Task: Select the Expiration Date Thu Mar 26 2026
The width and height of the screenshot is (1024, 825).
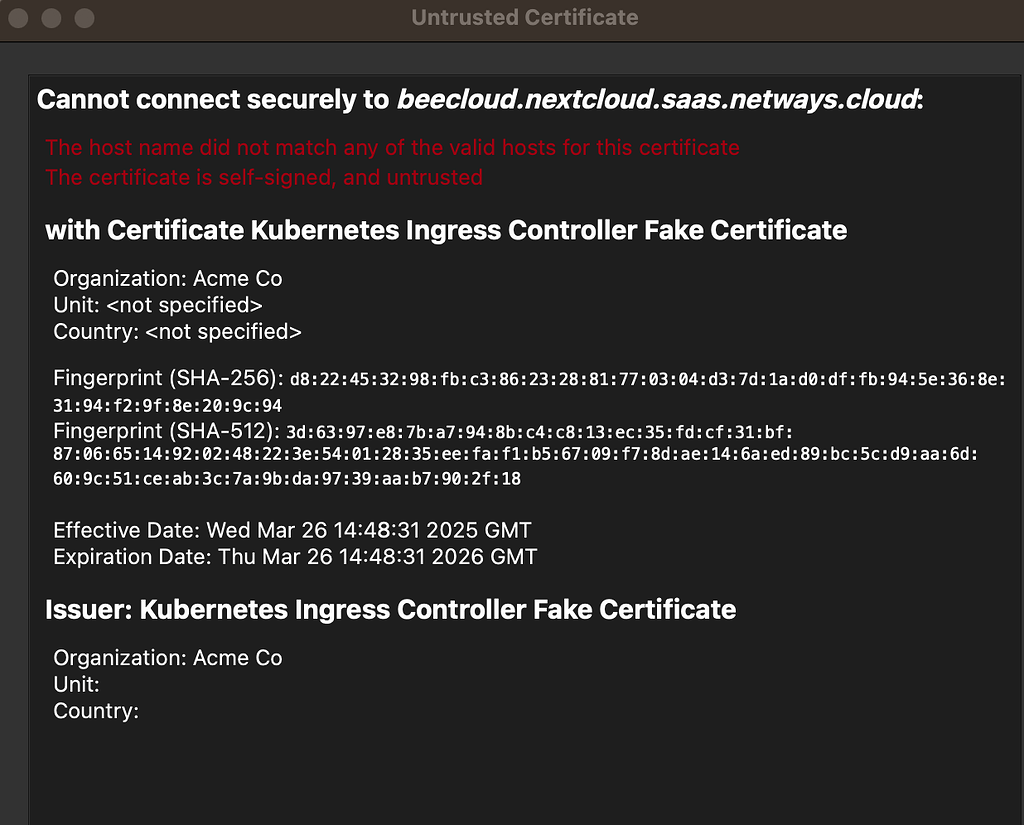Action: pyautogui.click(x=296, y=557)
